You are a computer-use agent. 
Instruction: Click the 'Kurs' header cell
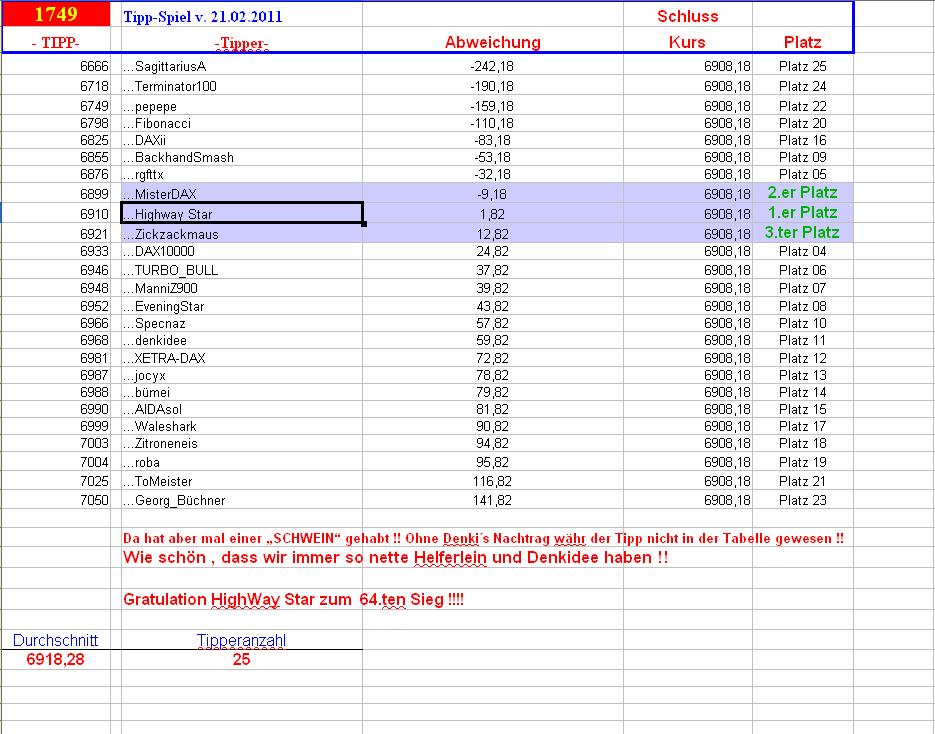point(688,42)
